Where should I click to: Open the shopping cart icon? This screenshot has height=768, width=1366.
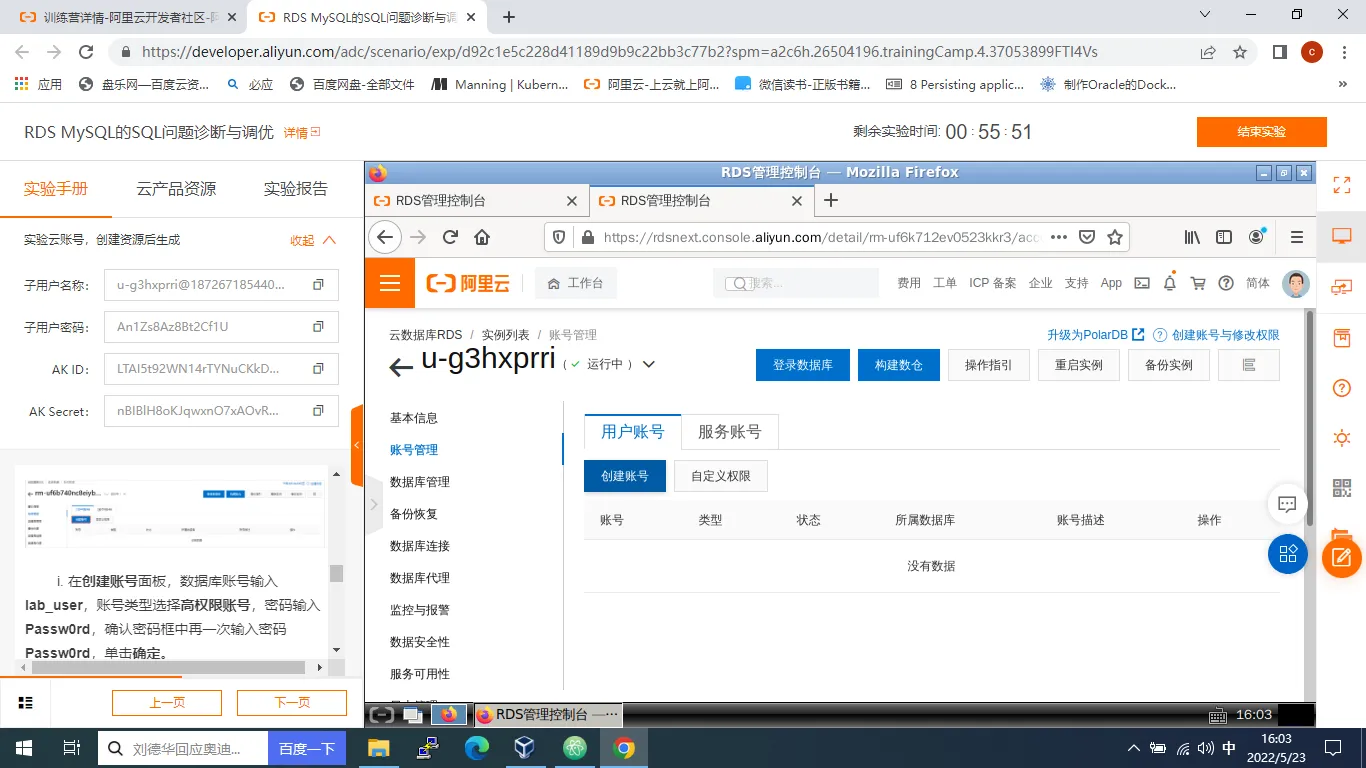click(x=1198, y=283)
